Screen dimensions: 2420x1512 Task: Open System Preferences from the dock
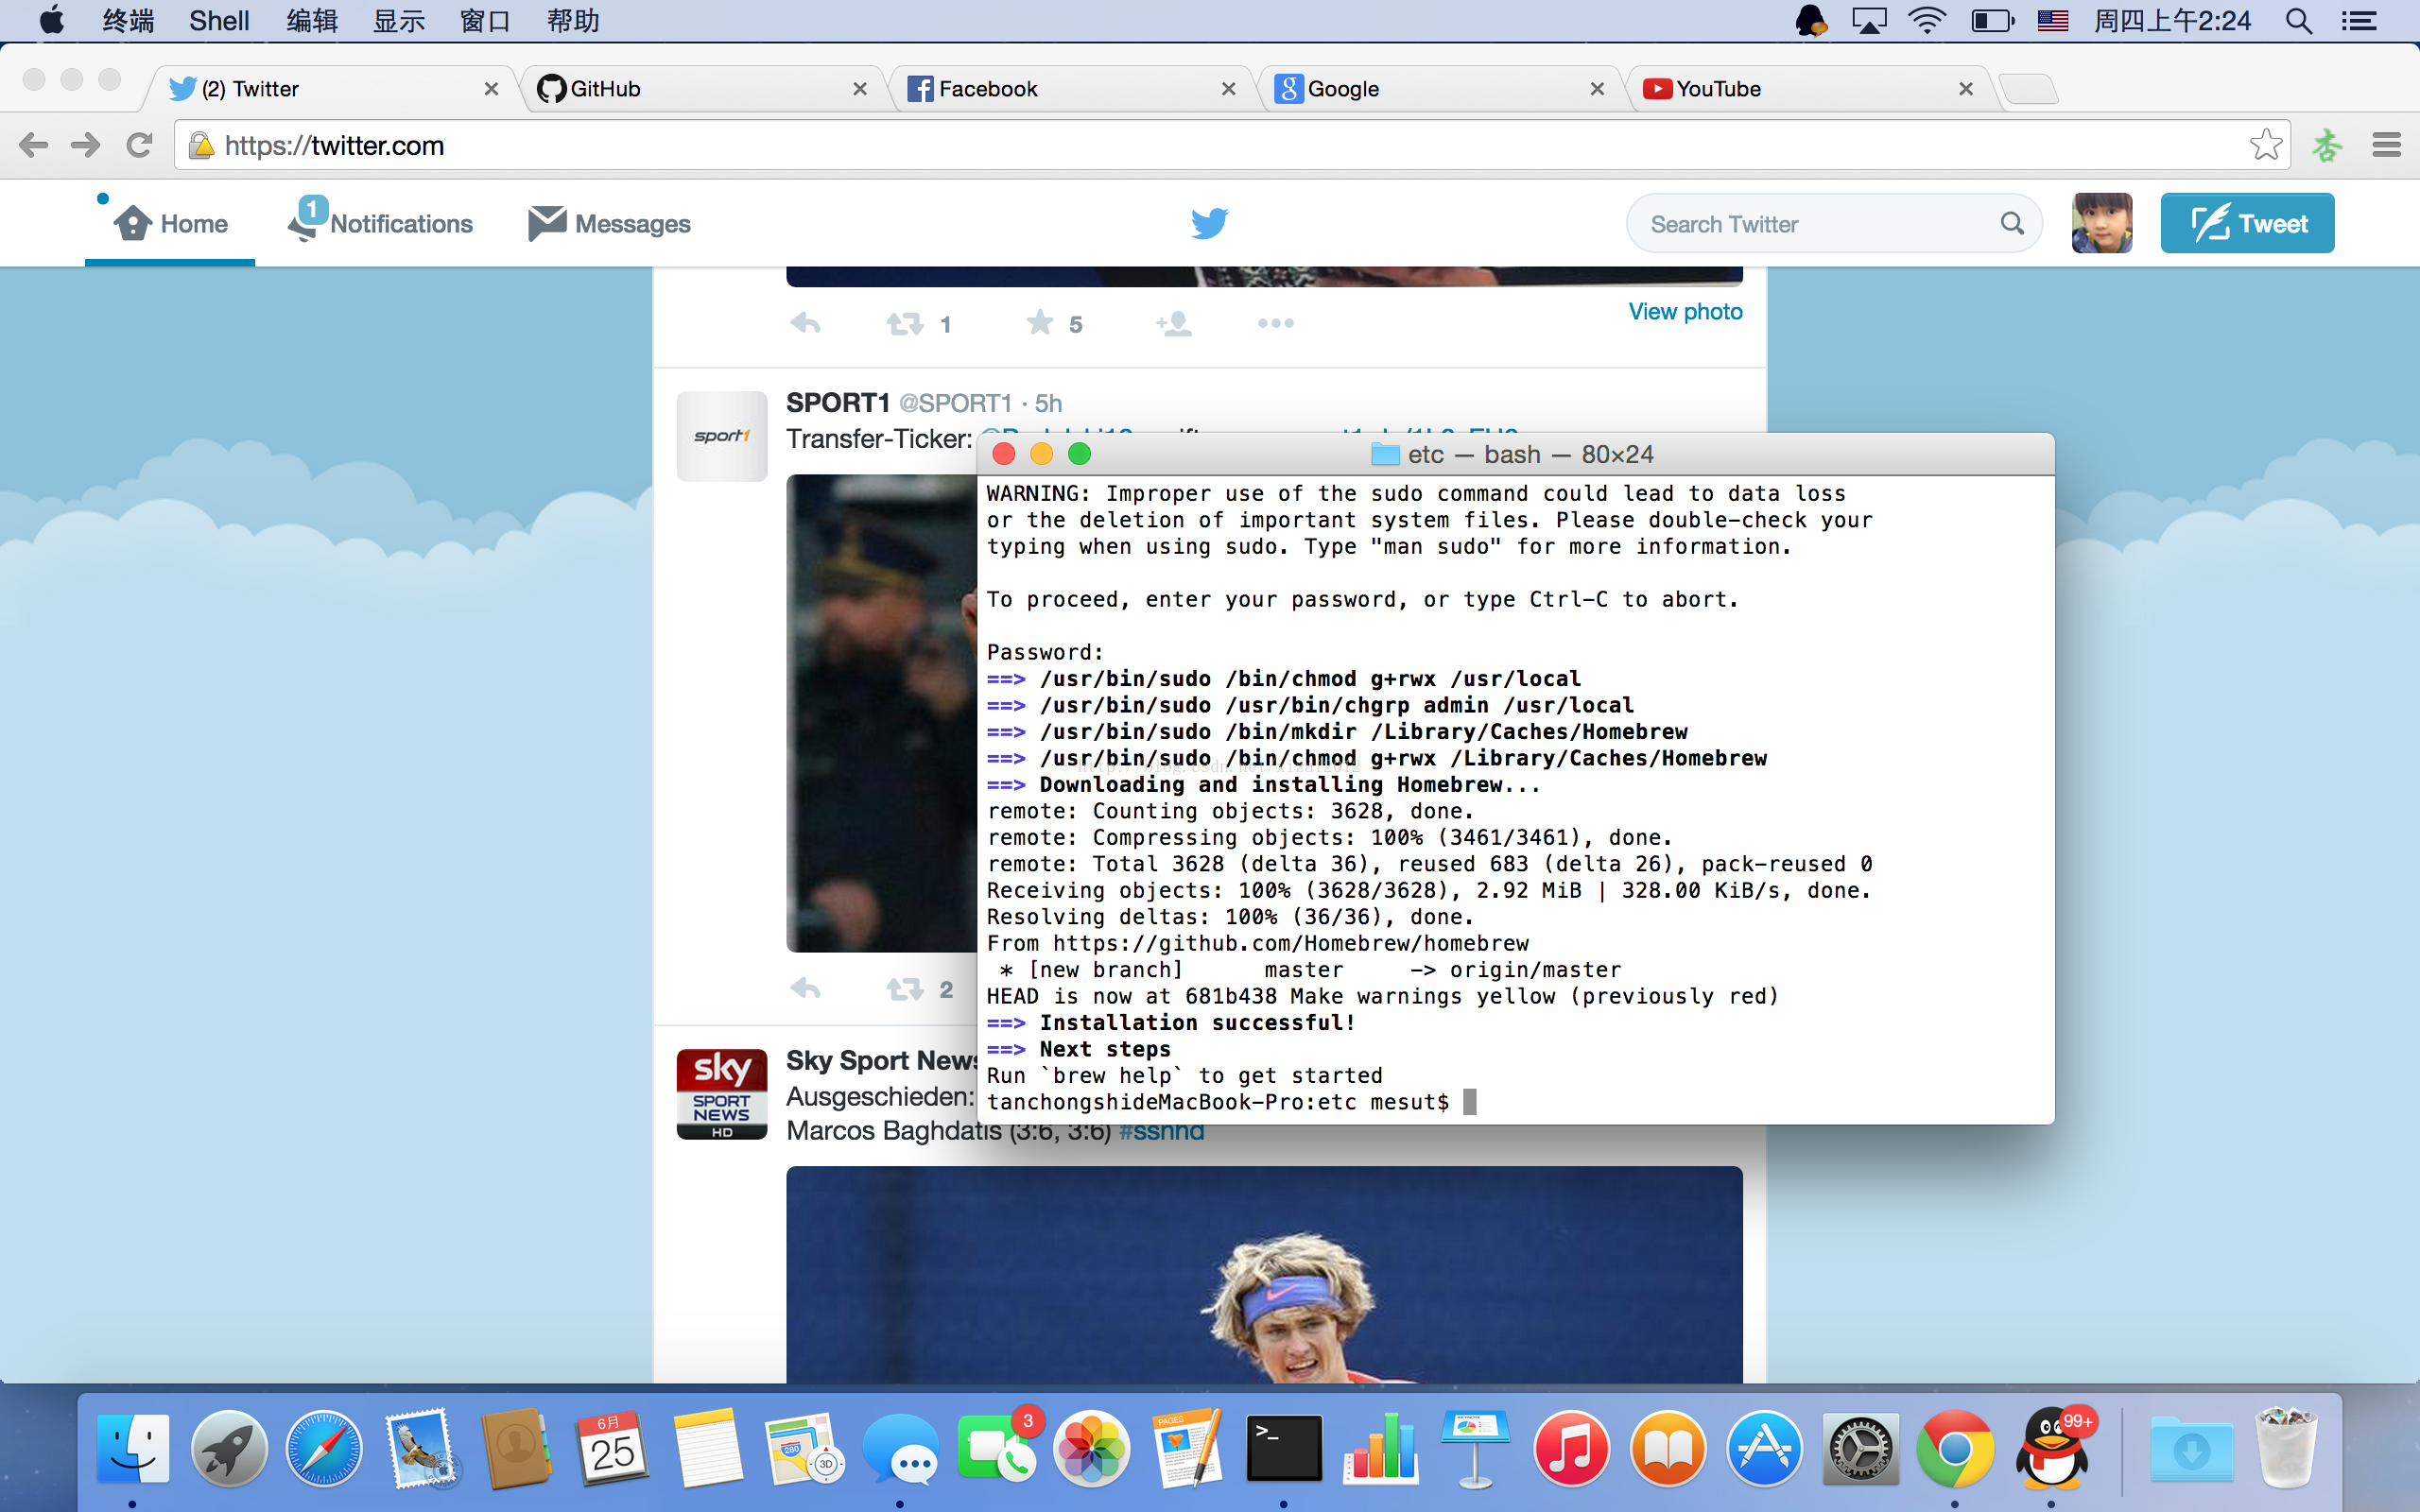[1859, 1448]
